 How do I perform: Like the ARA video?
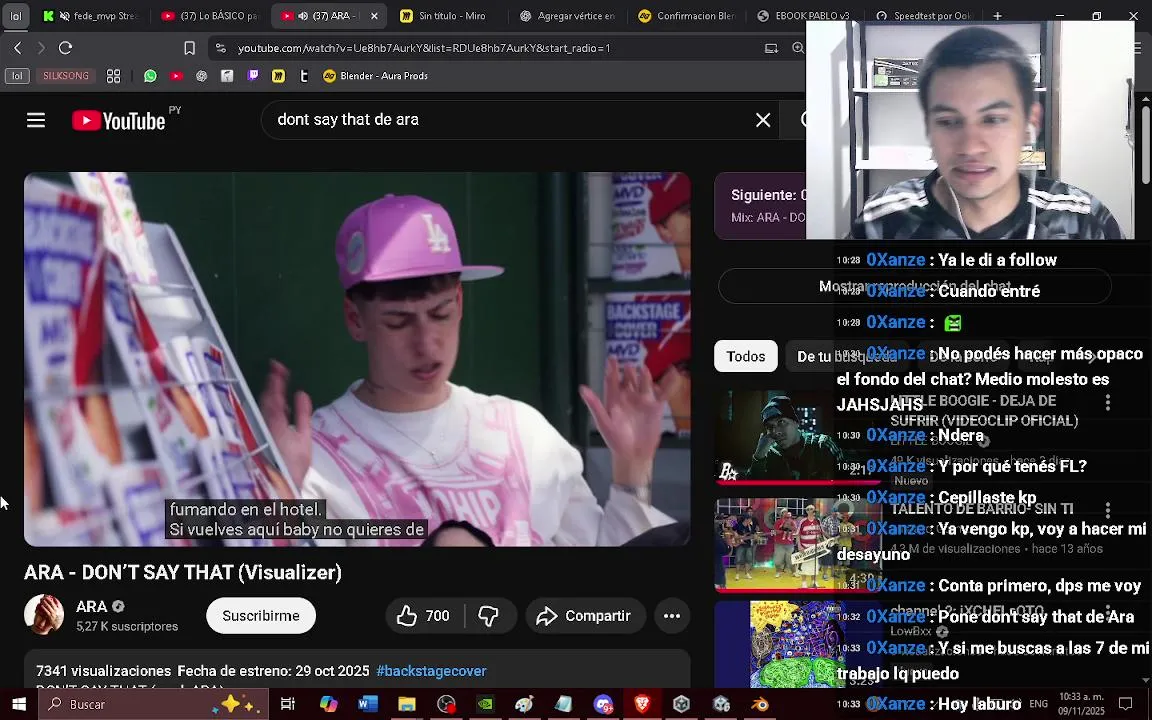[424, 616]
